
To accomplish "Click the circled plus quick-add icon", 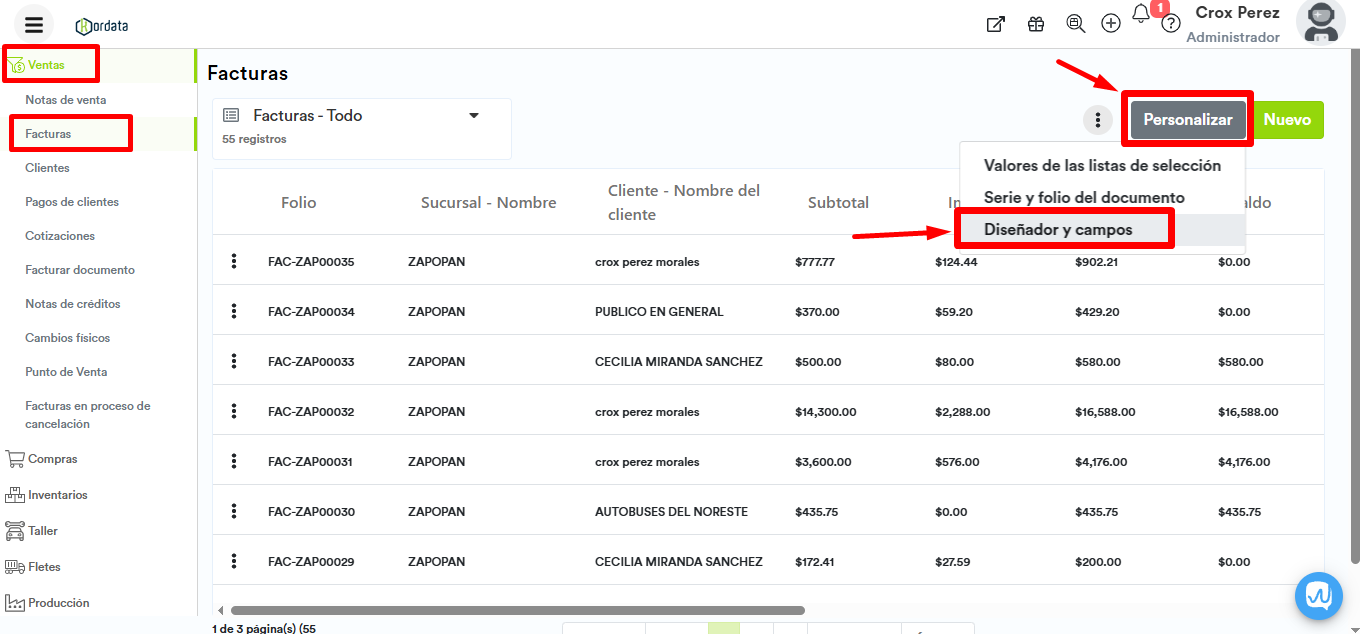I will click(x=1110, y=24).
